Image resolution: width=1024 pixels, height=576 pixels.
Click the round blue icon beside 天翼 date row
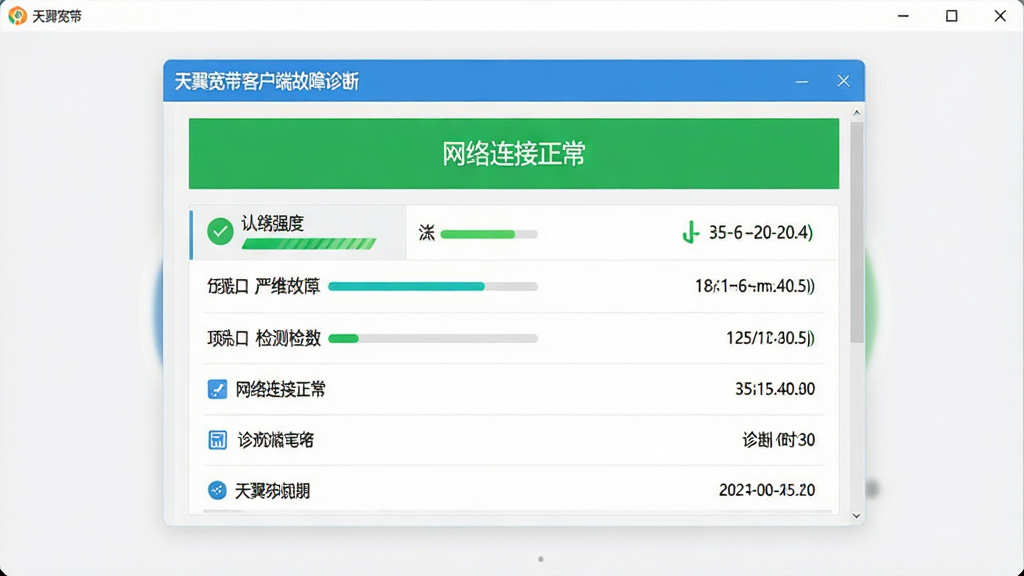(217, 490)
